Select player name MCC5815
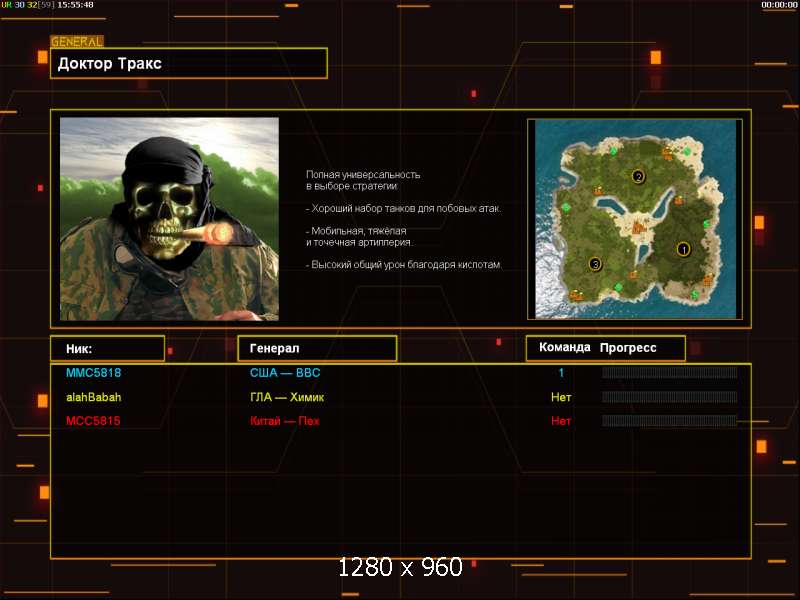This screenshot has height=600, width=800. click(93, 421)
